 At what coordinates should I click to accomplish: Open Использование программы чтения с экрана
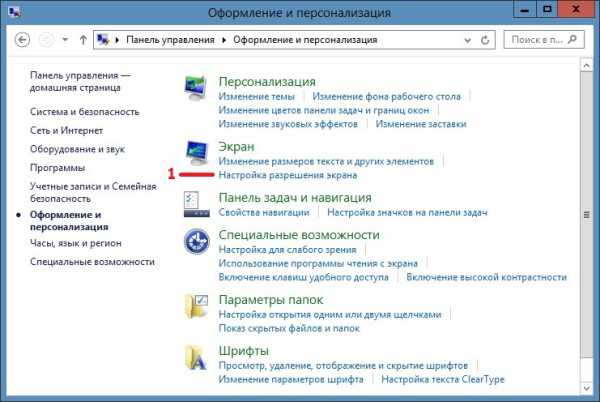(318, 263)
